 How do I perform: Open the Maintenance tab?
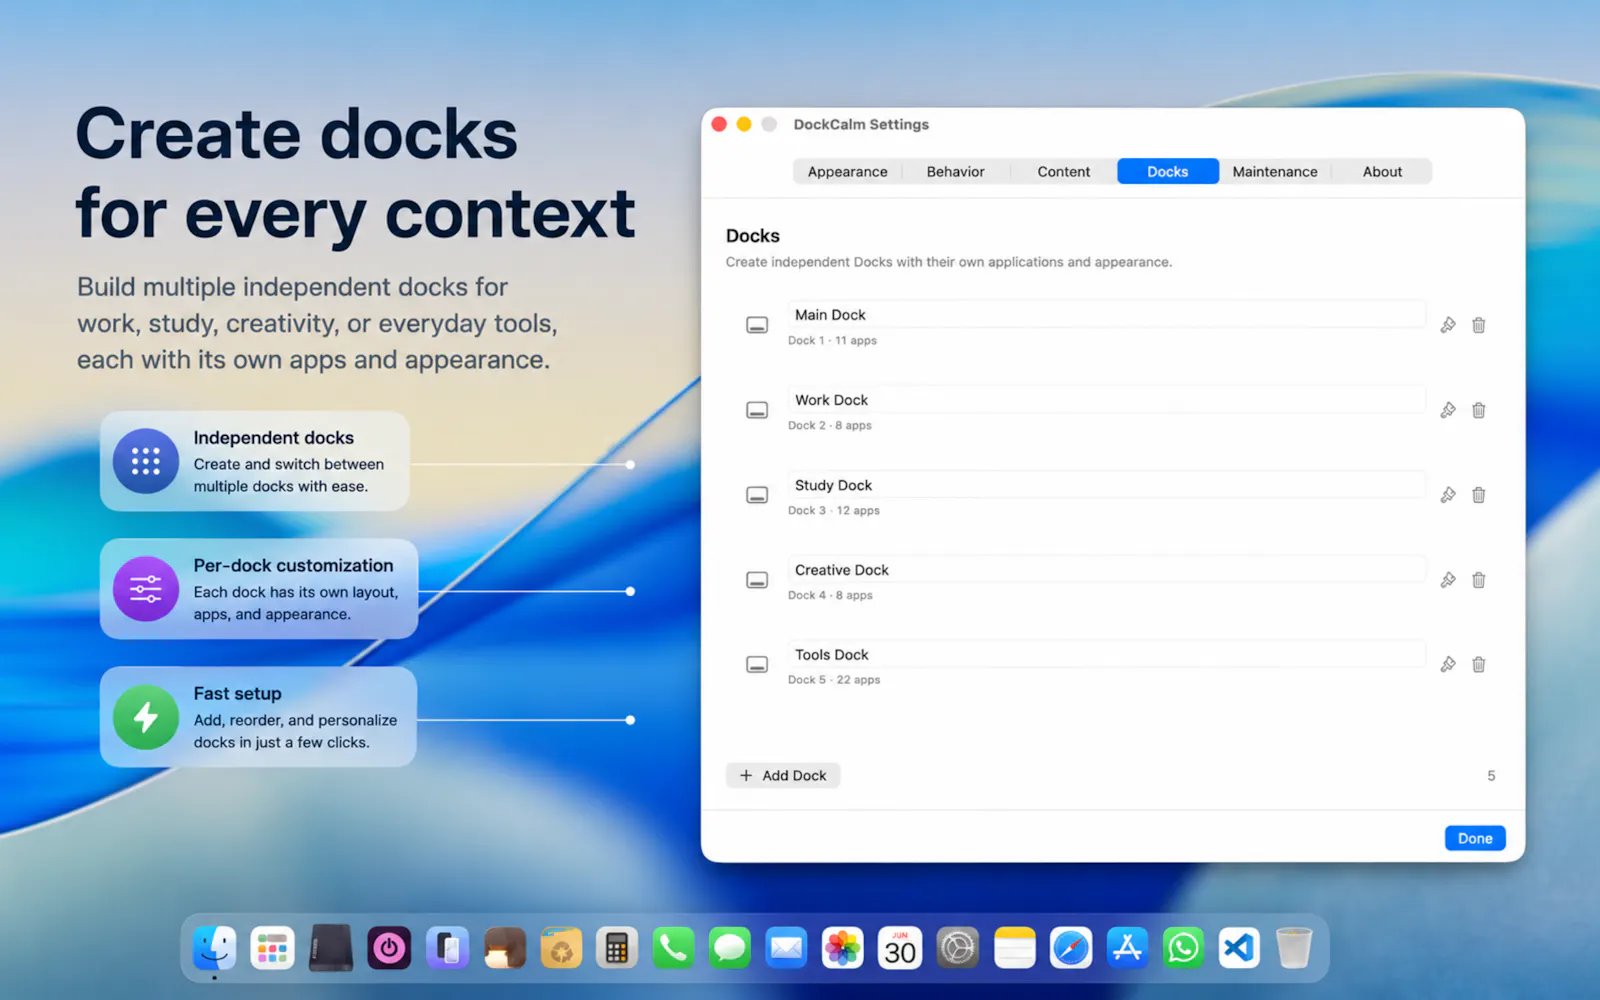tap(1275, 171)
